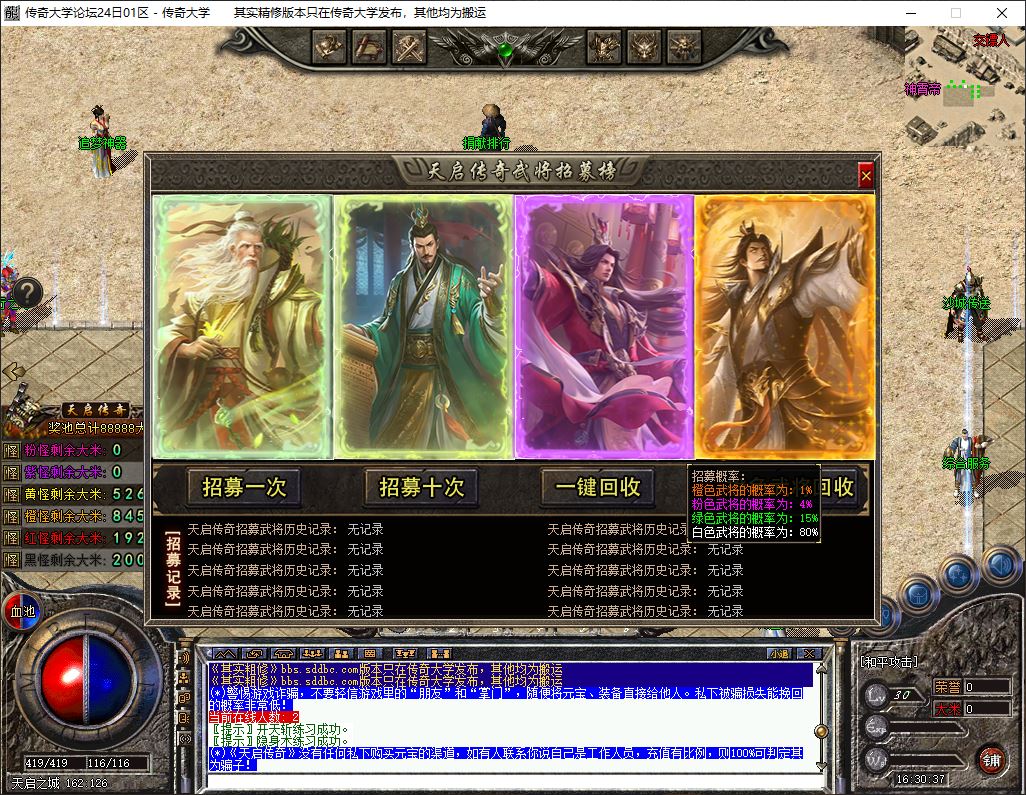Select the green-robed scholar general card
This screenshot has width=1026, height=795.
point(423,327)
